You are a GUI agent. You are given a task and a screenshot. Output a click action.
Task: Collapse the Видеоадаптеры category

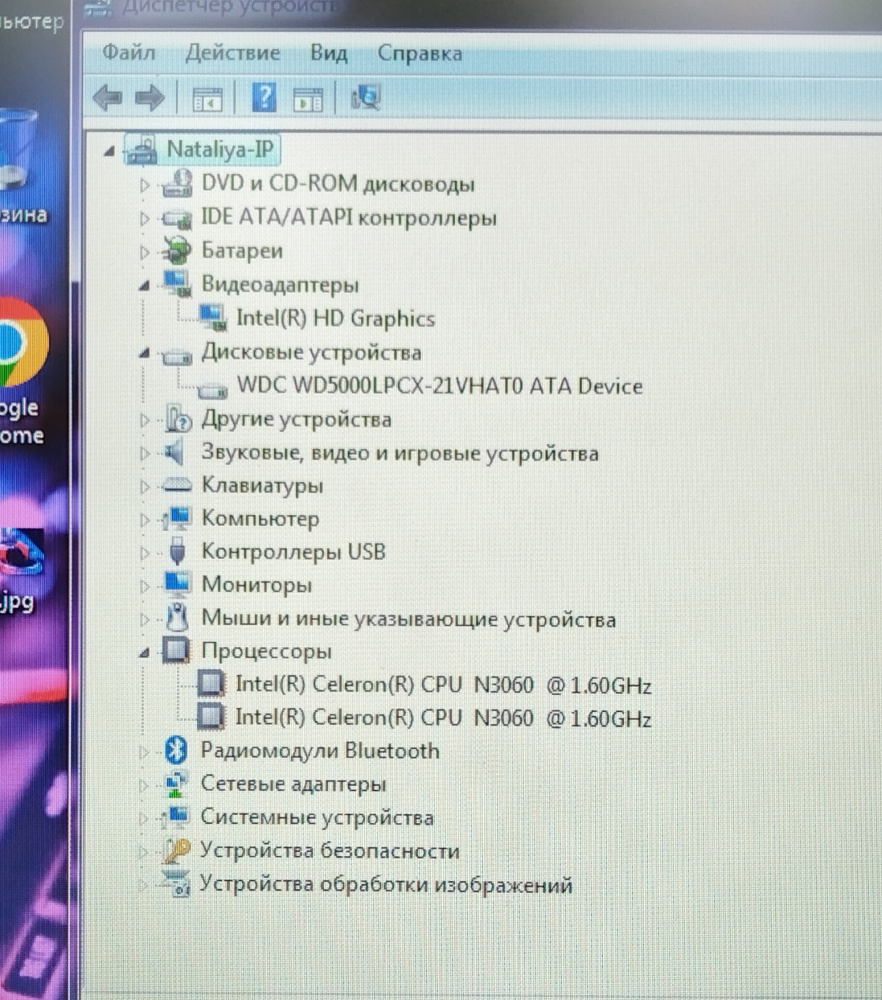point(145,286)
